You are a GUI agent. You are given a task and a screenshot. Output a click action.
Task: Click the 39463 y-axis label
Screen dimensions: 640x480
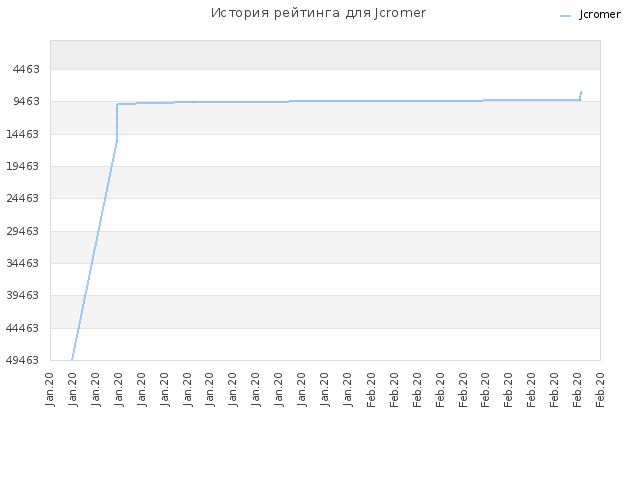click(x=22, y=295)
